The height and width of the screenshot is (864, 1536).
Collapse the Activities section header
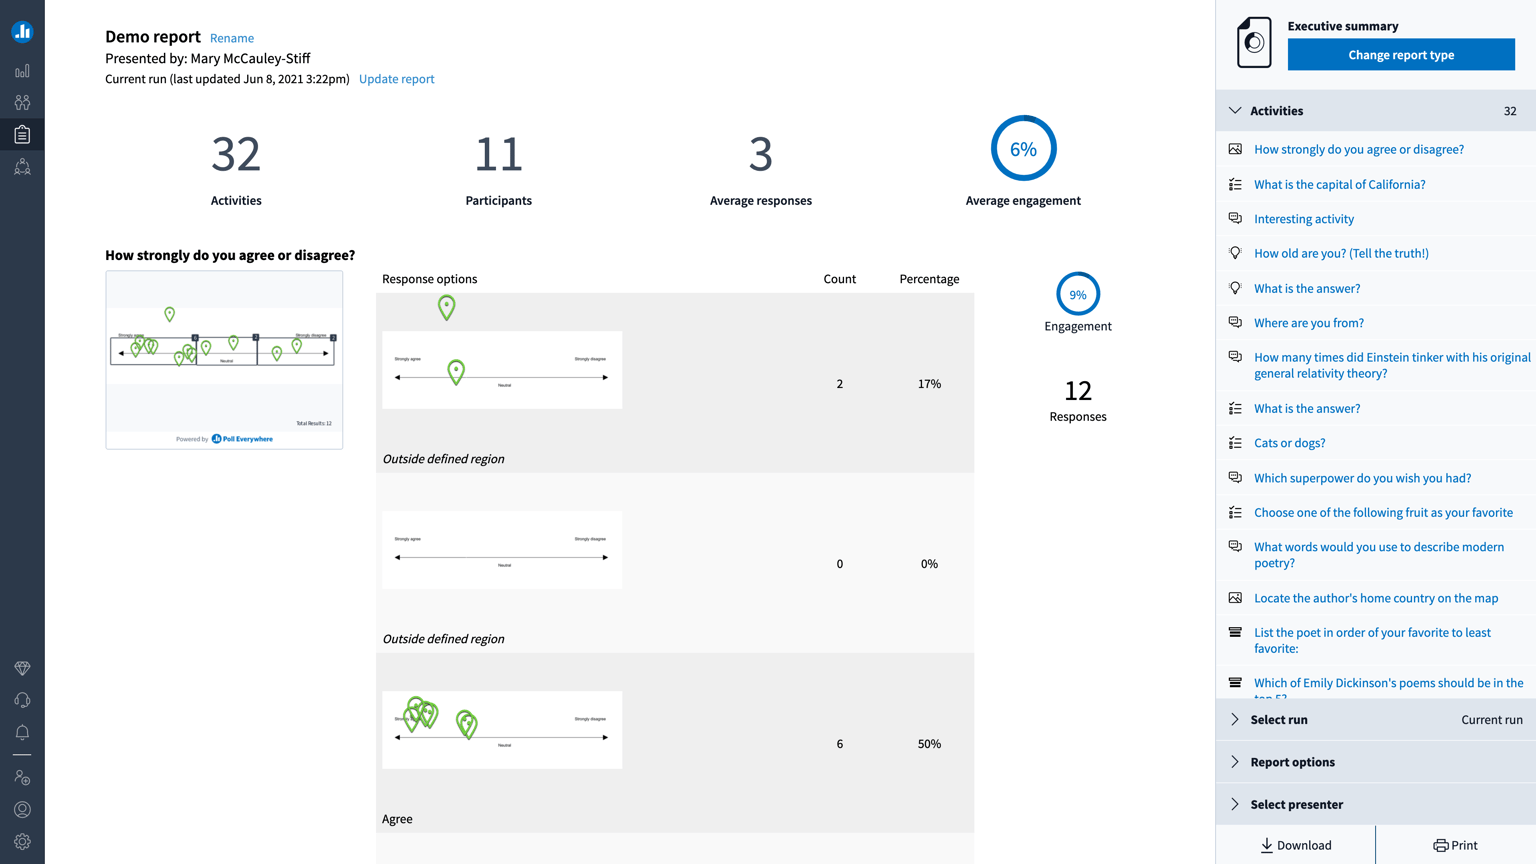[x=1235, y=110]
